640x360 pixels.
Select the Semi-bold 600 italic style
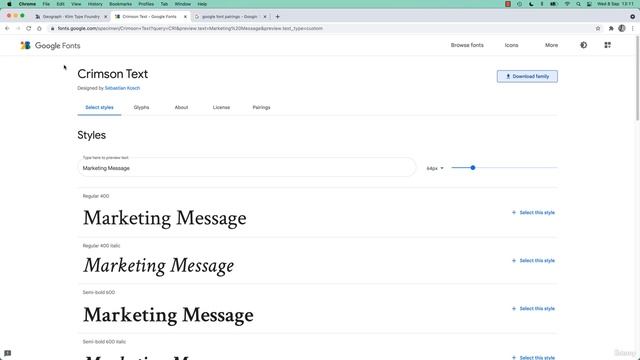533,357
